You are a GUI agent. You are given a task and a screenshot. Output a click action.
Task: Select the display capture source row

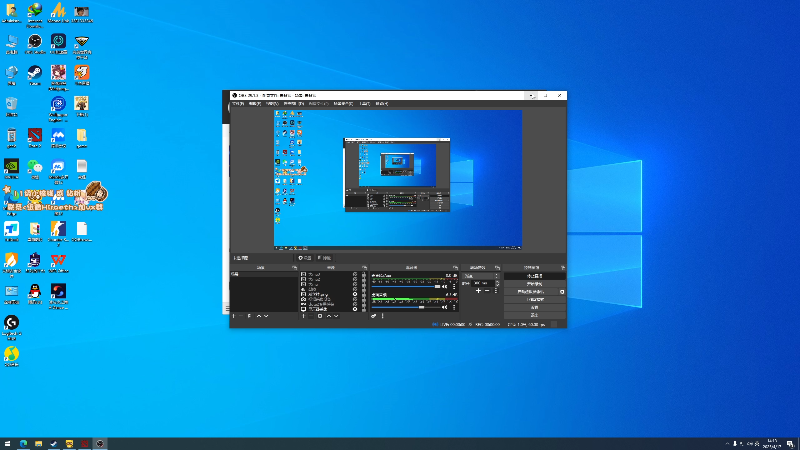[327, 309]
